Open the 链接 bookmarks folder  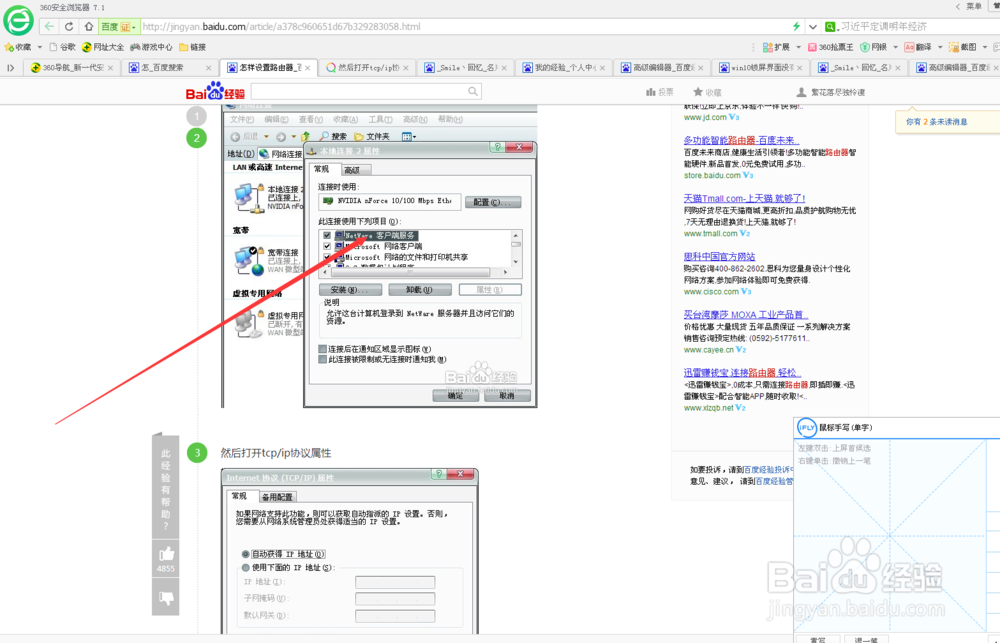[x=193, y=47]
